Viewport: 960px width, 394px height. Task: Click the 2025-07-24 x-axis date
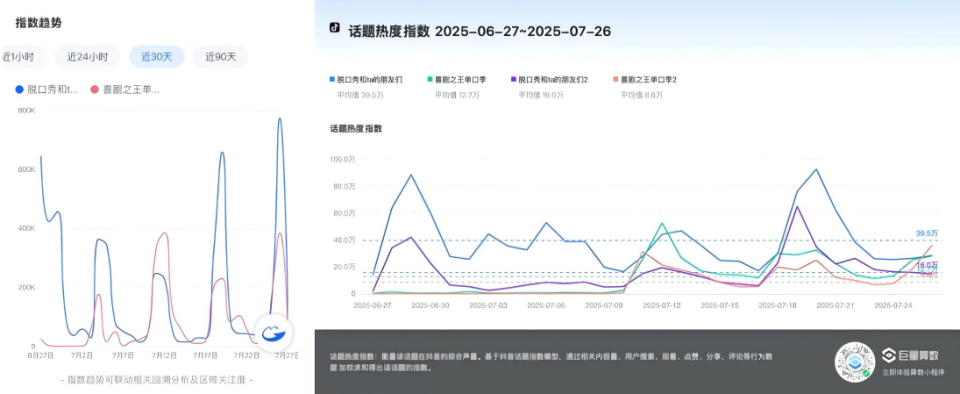(x=893, y=304)
